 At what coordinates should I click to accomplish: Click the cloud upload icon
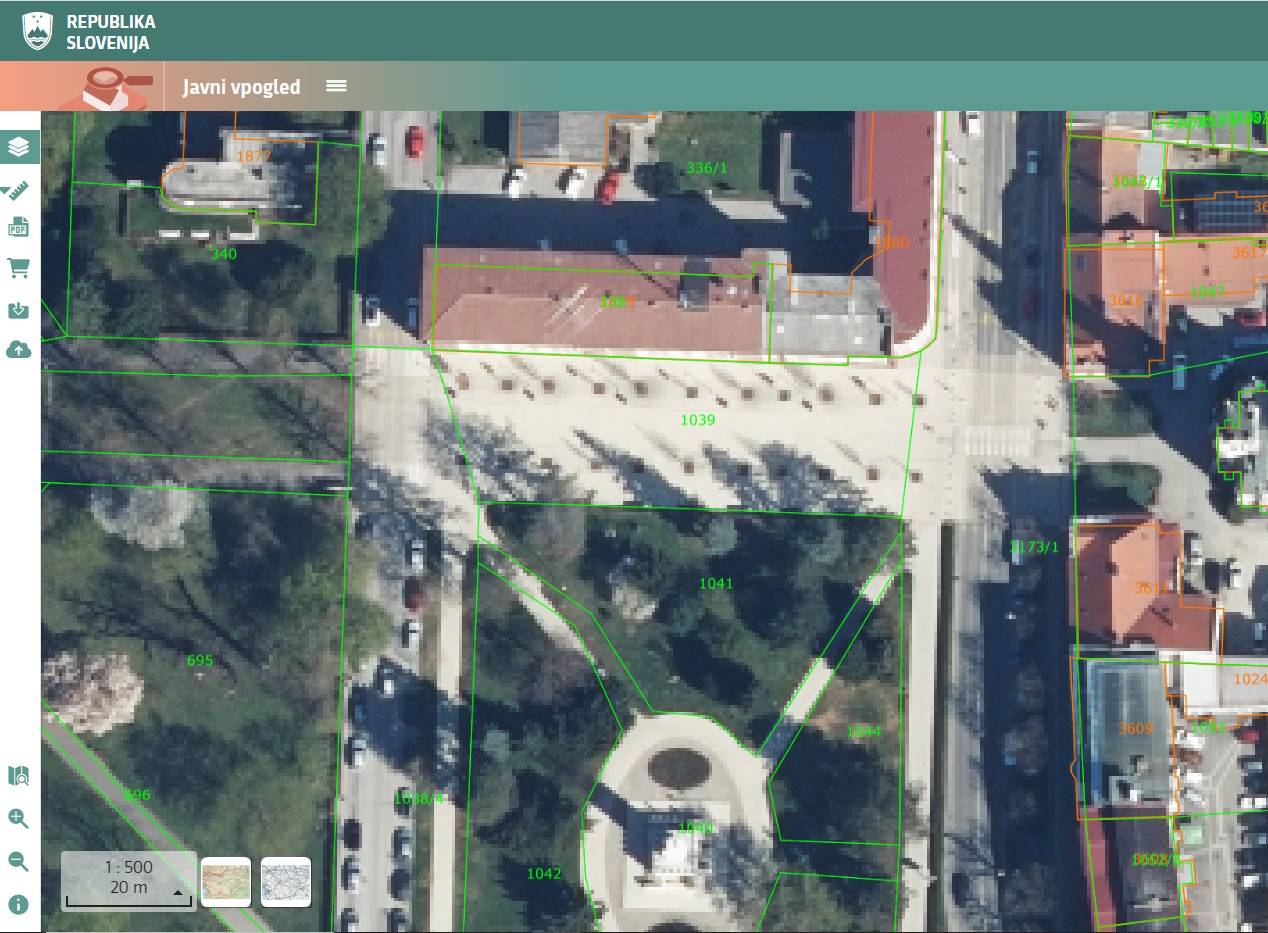(18, 349)
